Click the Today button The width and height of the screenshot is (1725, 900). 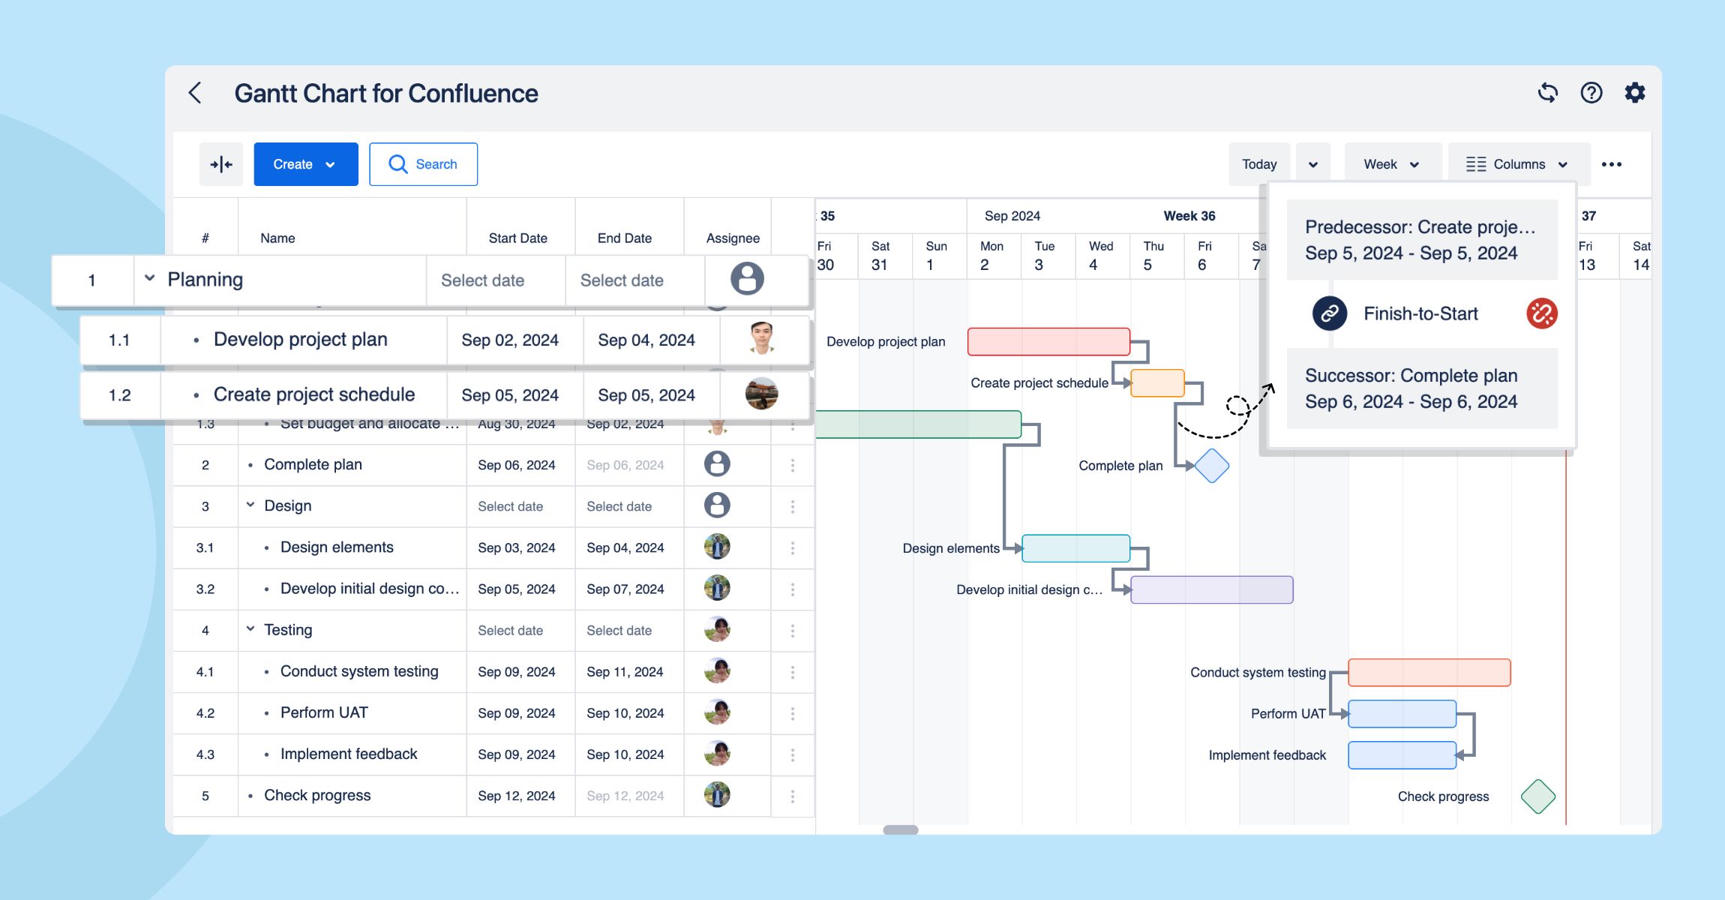coord(1259,164)
